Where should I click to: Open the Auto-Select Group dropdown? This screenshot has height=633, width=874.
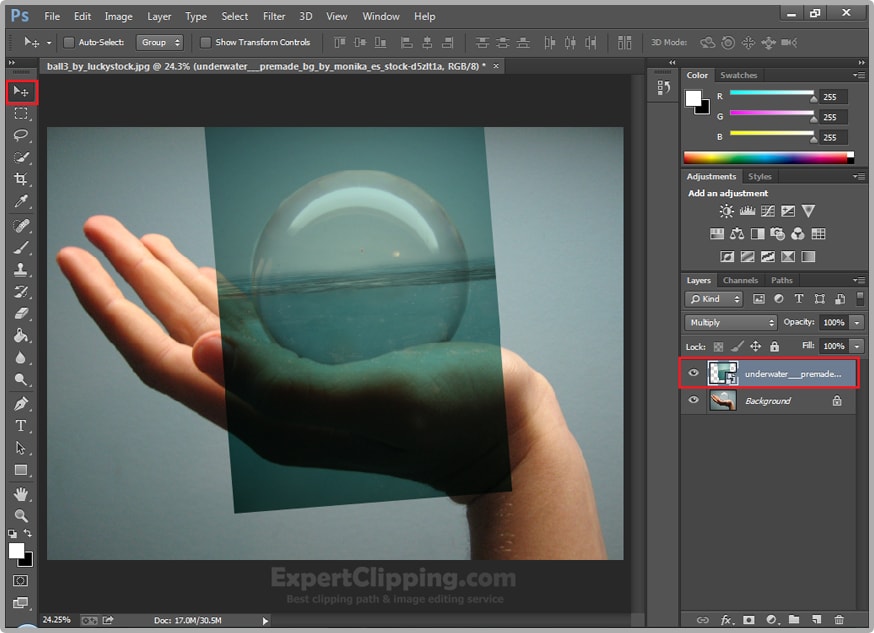[160, 43]
